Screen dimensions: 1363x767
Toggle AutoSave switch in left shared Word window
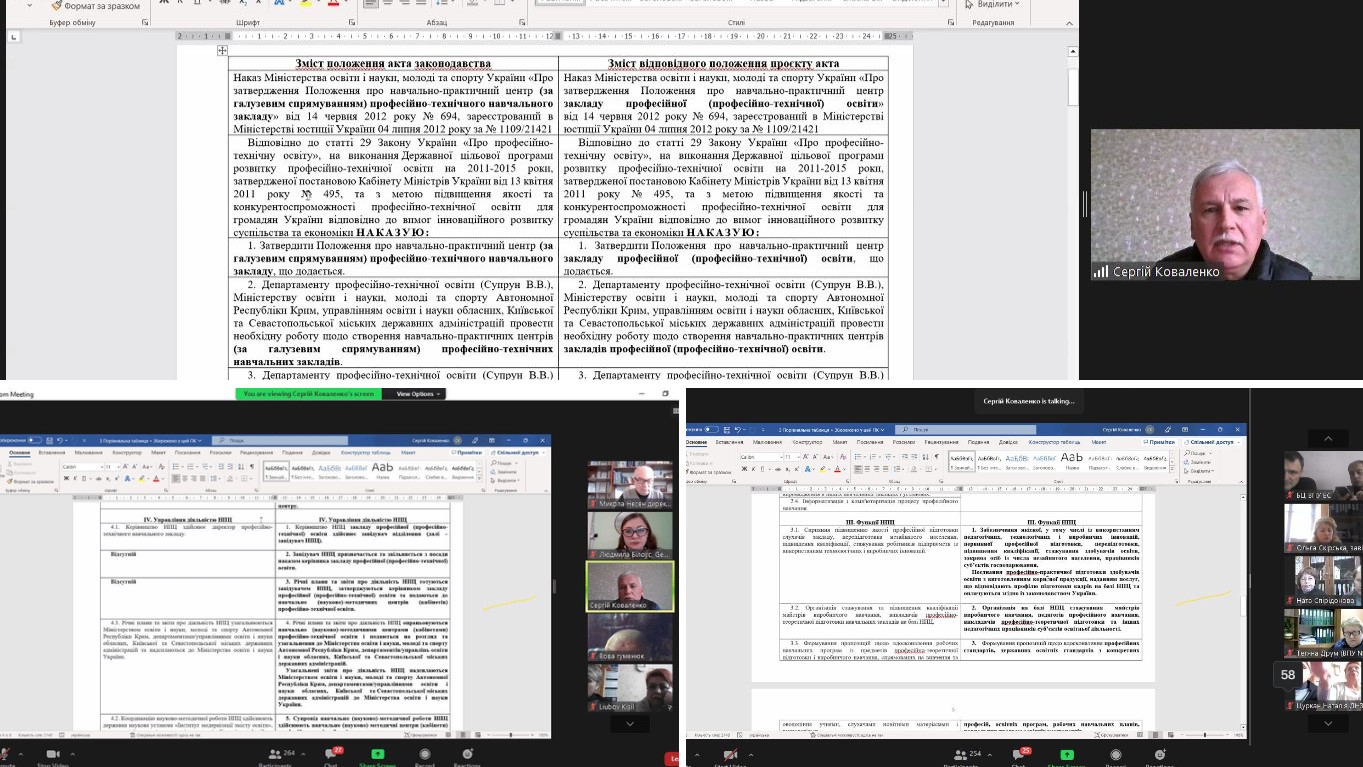(x=34, y=440)
